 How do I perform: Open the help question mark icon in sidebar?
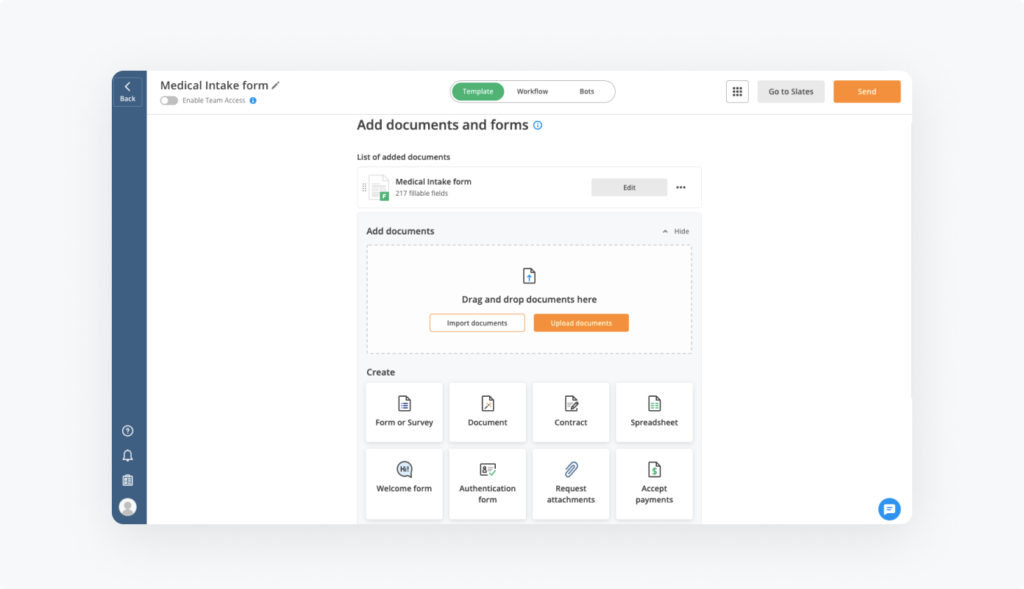[127, 431]
